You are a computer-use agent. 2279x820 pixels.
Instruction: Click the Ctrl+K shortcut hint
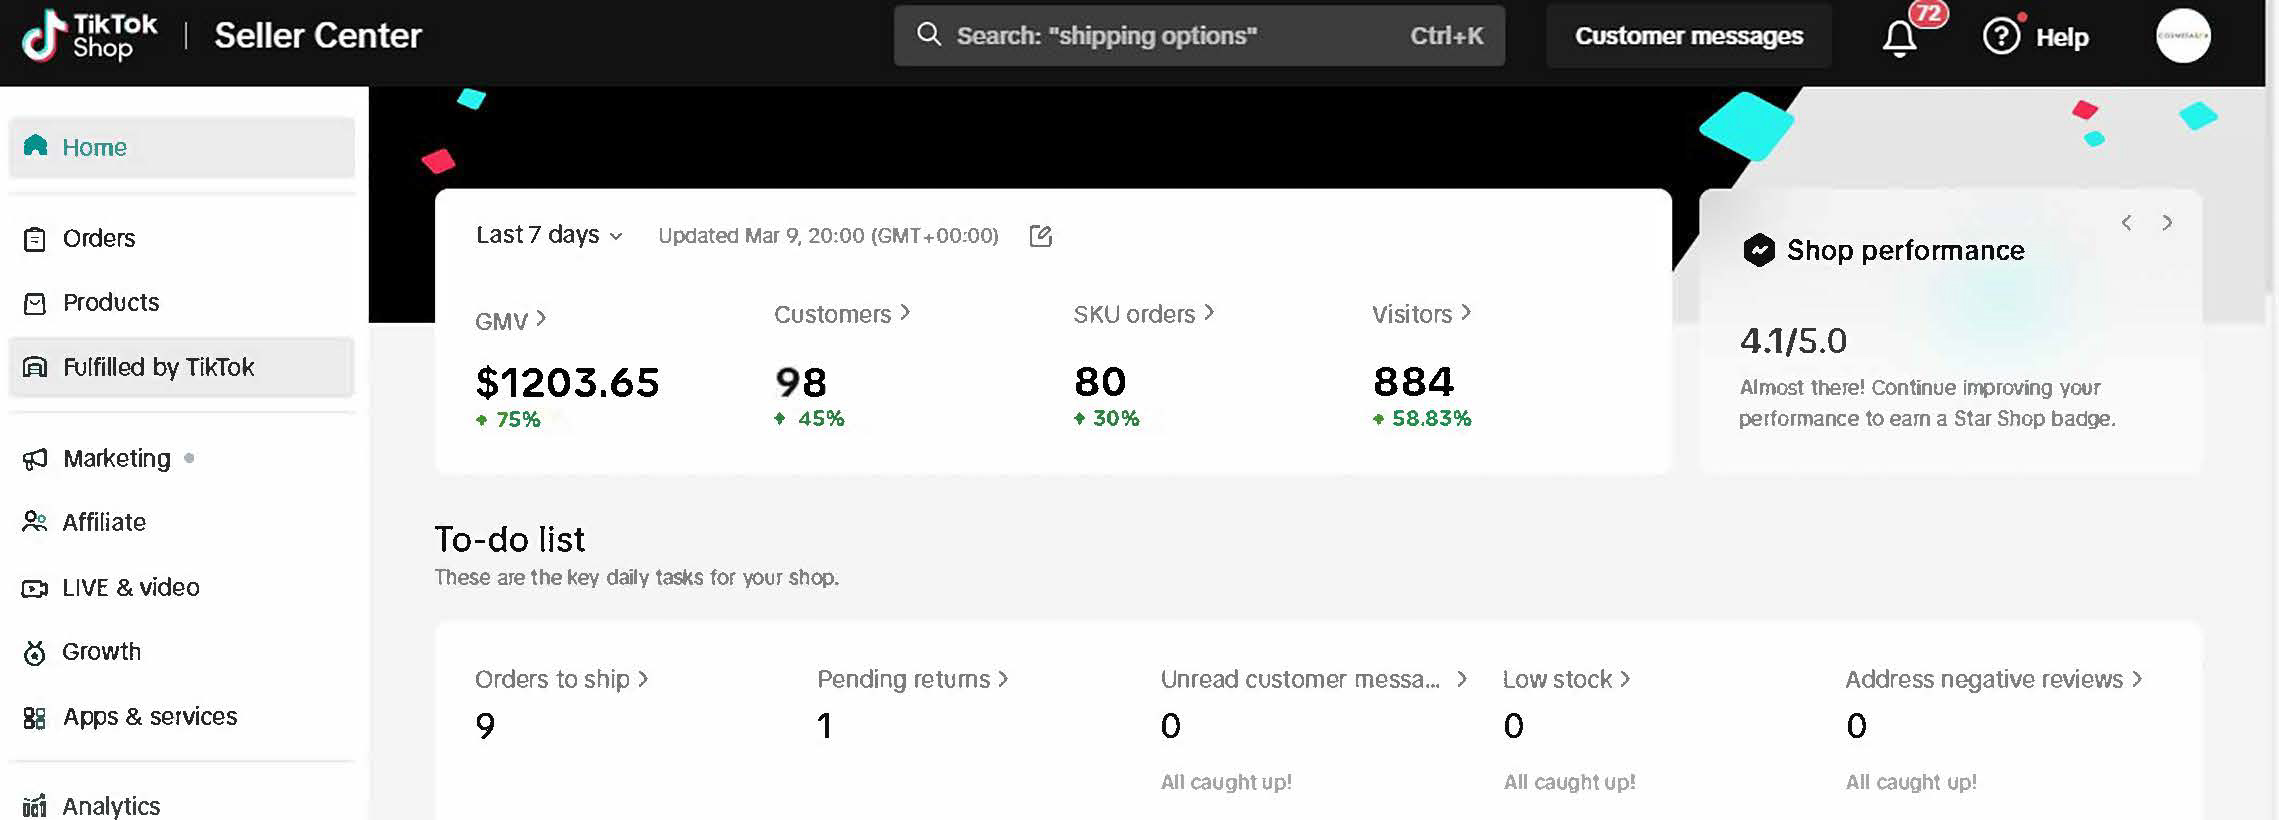pos(1447,36)
